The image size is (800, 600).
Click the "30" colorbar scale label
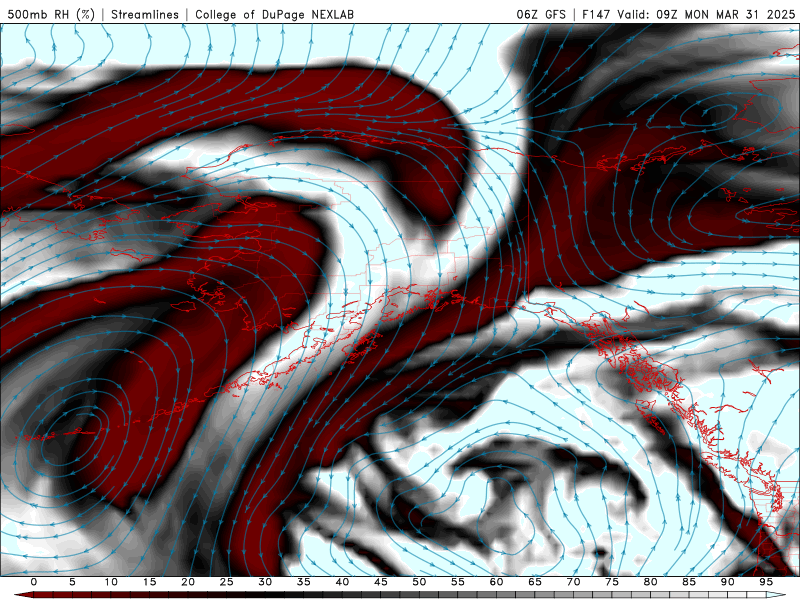tap(265, 582)
